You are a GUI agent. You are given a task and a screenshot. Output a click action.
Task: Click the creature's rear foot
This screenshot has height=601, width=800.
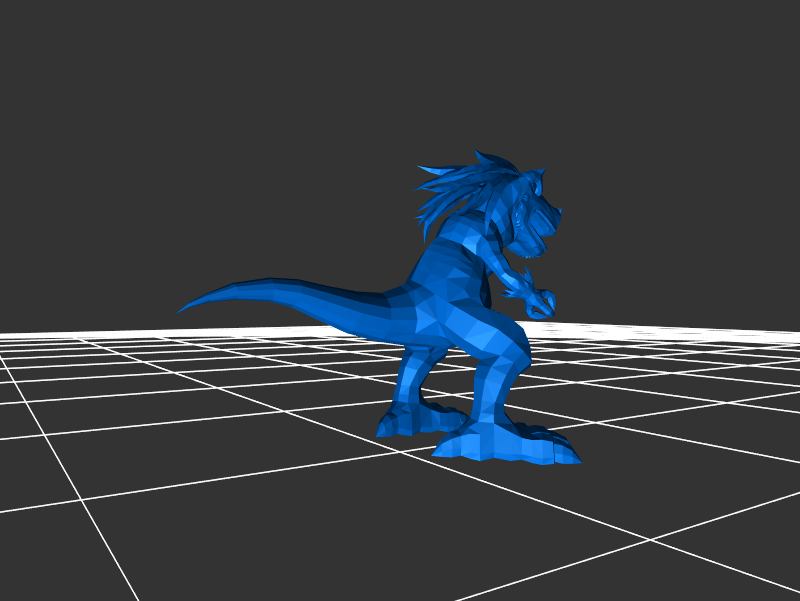click(405, 421)
